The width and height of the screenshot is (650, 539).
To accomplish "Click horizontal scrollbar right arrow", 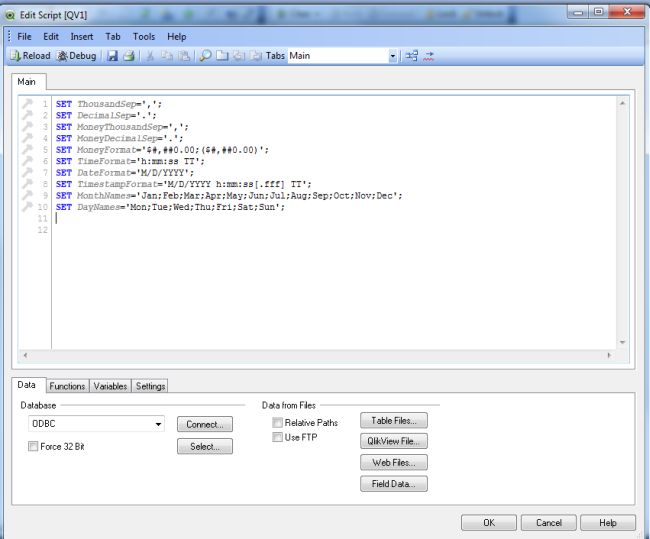I will (x=609, y=355).
